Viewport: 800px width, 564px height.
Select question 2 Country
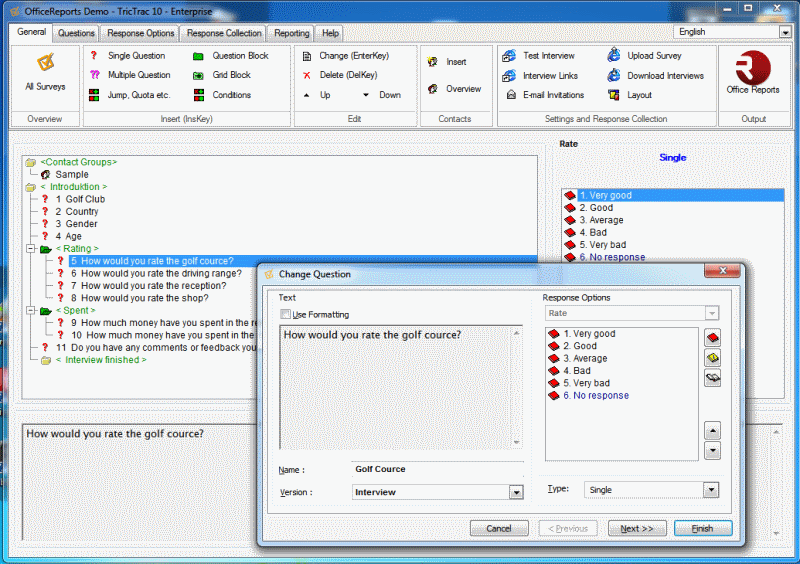coord(77,211)
